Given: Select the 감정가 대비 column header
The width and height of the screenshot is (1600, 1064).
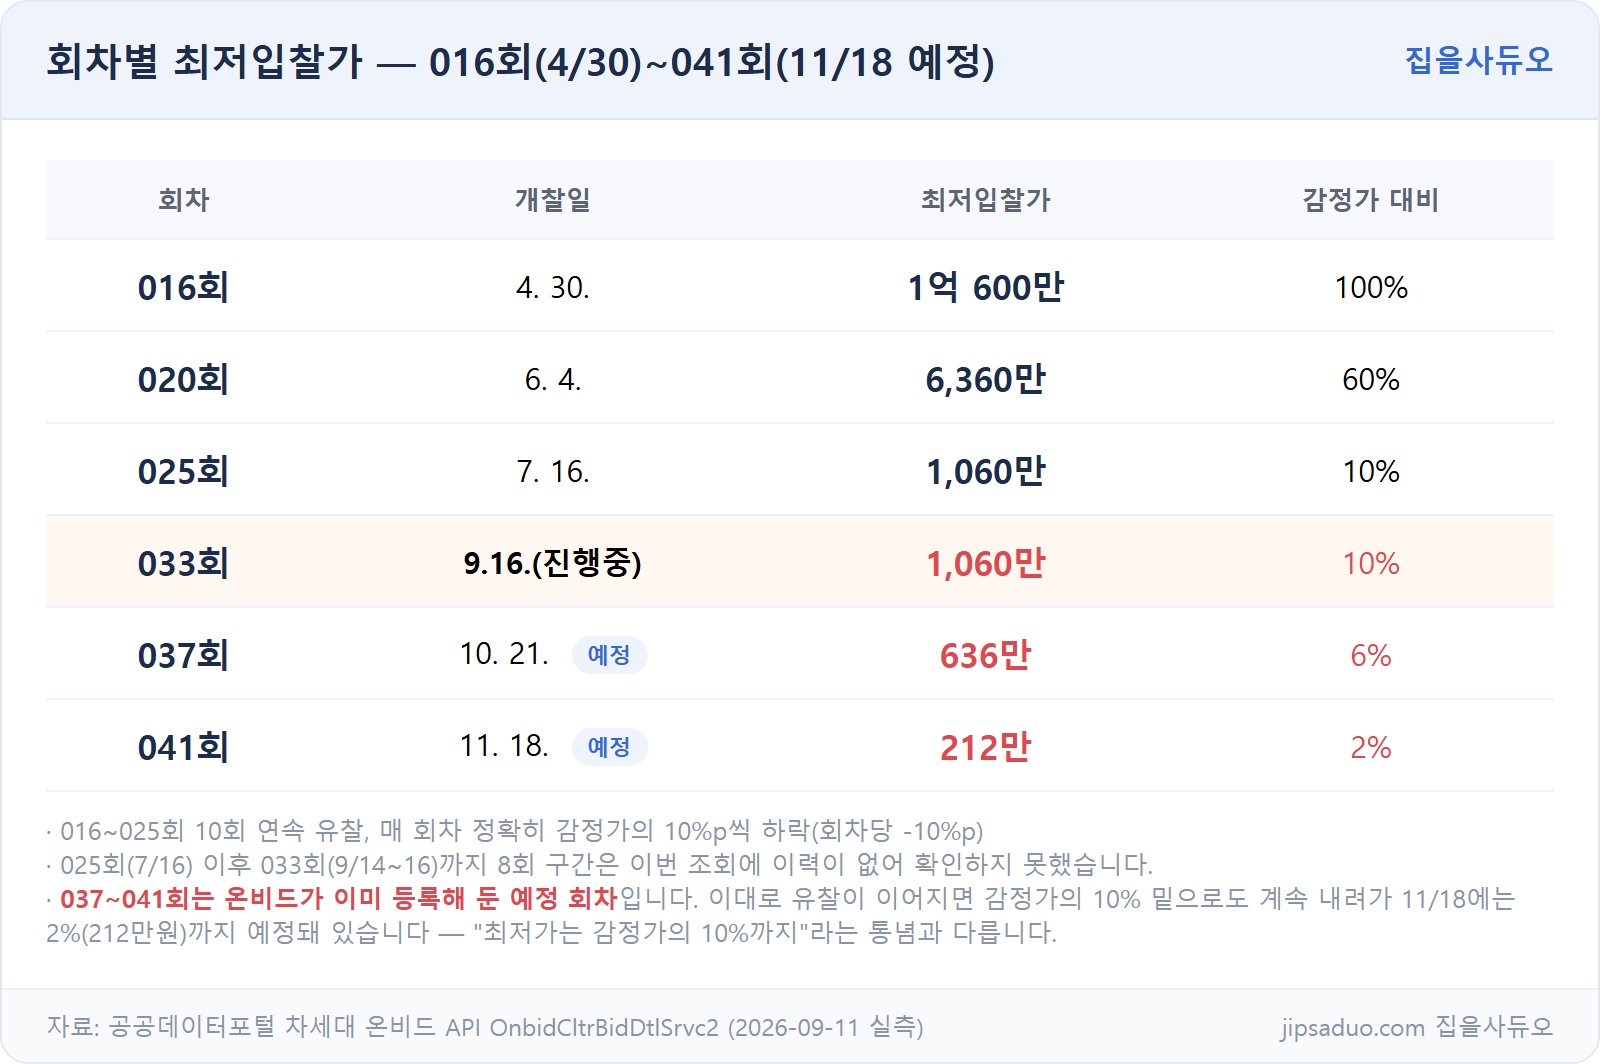Looking at the screenshot, I should coord(1370,200).
